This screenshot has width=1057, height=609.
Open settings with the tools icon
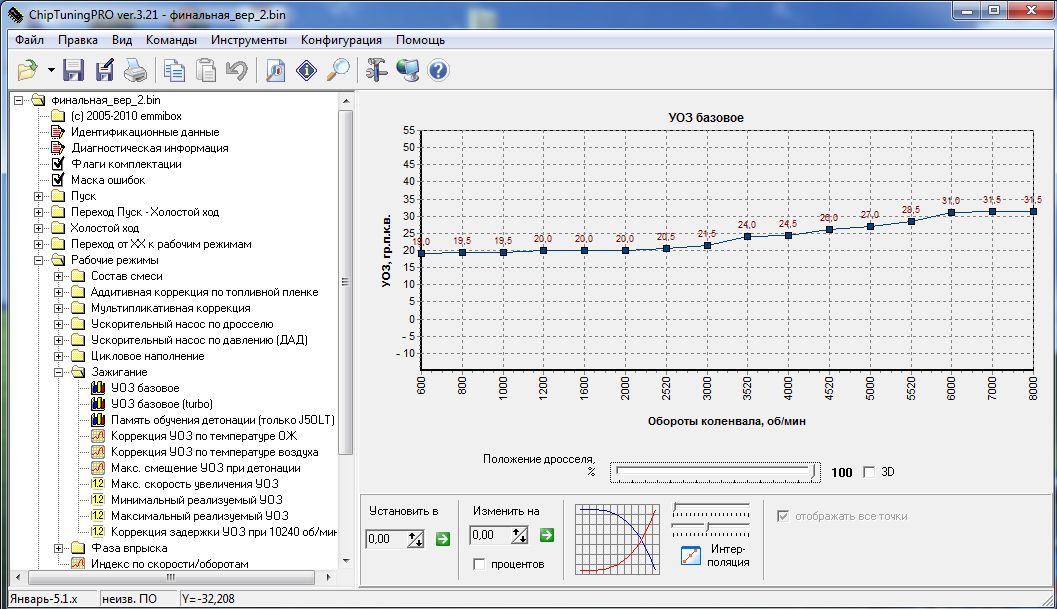click(x=376, y=70)
